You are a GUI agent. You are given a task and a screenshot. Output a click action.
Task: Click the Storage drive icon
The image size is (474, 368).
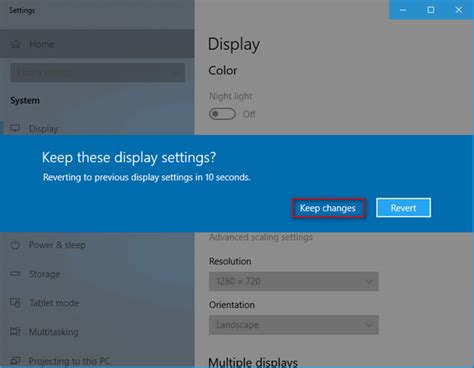[15, 274]
